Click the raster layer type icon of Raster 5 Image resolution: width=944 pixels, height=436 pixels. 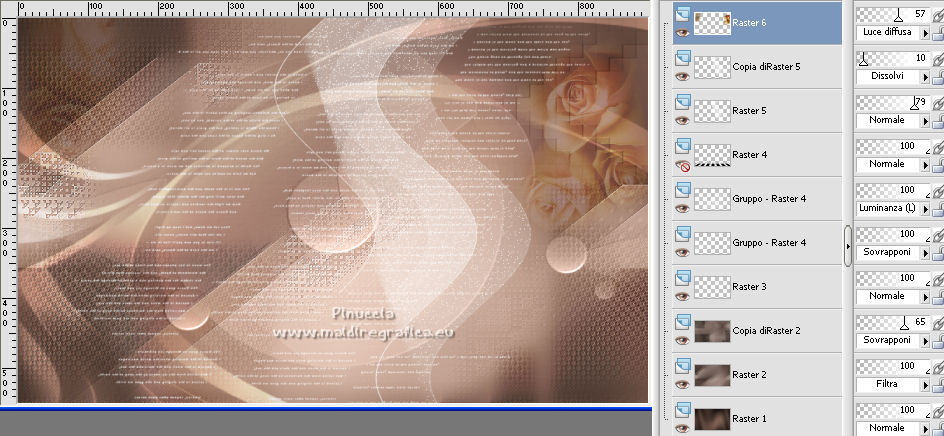click(x=682, y=102)
